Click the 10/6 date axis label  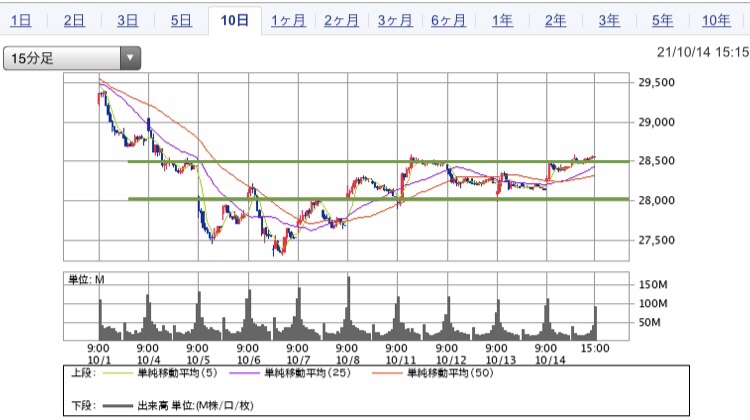[x=249, y=360]
